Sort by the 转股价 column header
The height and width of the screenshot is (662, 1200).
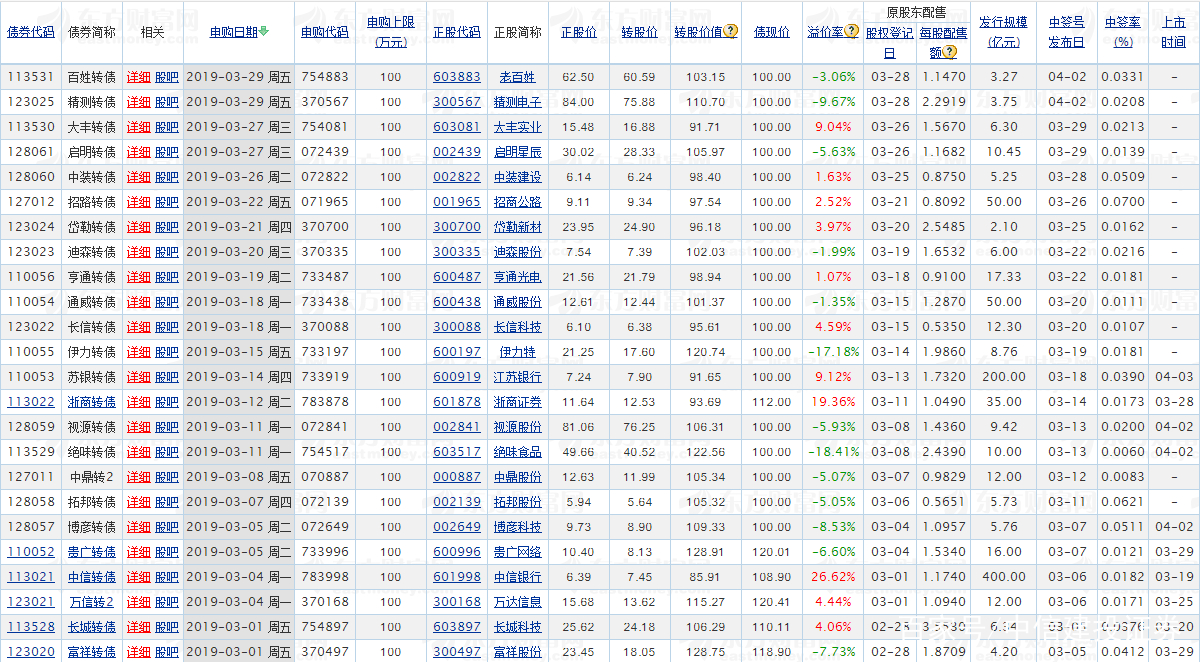coord(639,32)
